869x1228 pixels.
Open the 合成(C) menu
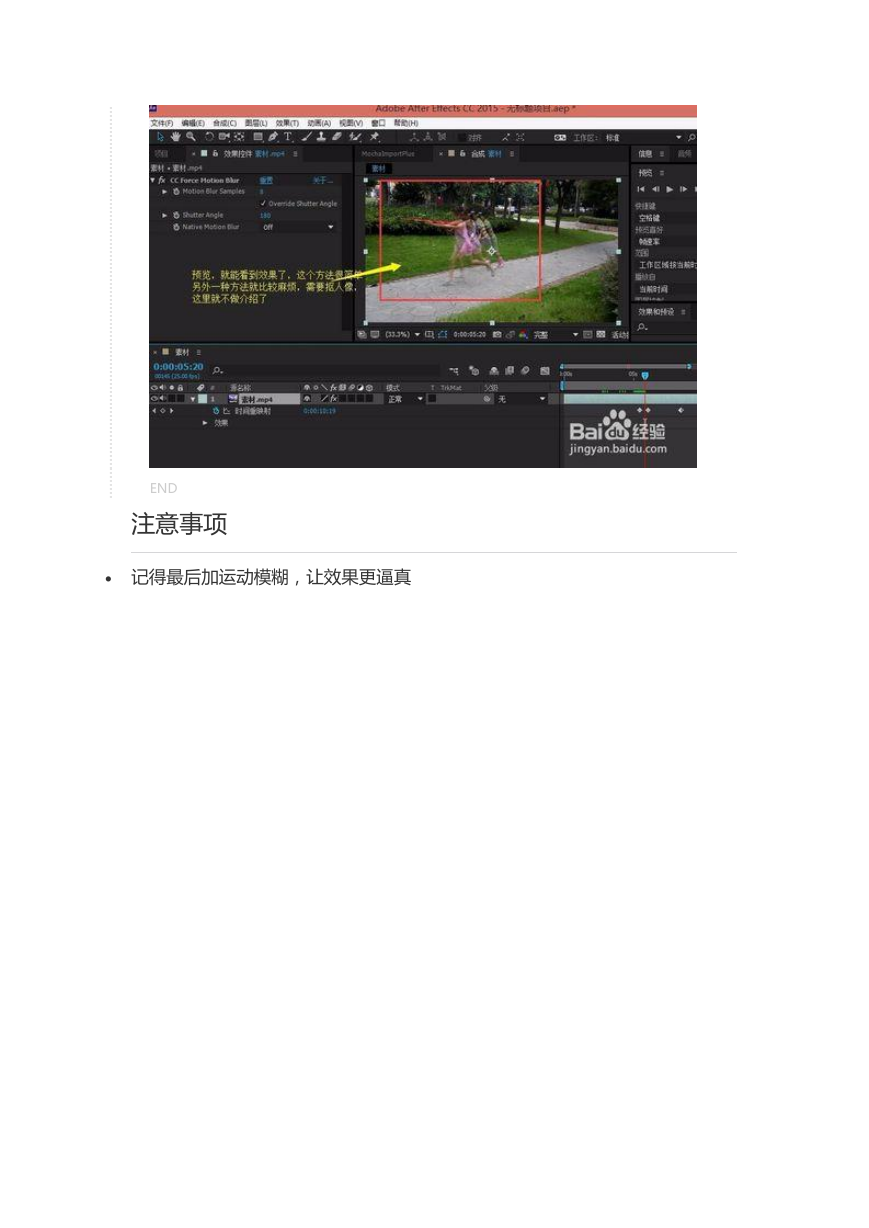(225, 123)
